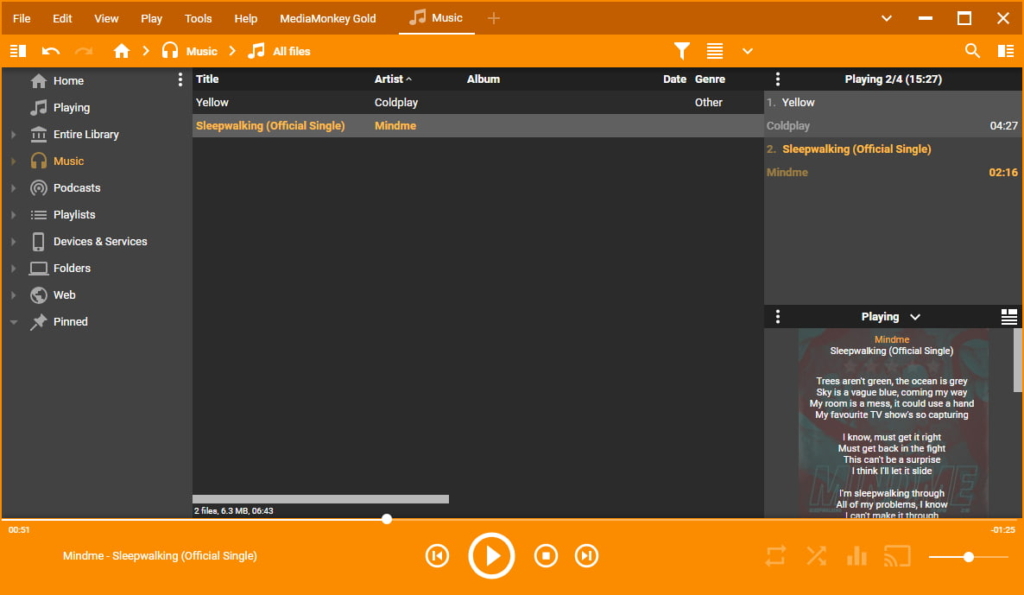Image resolution: width=1024 pixels, height=595 pixels.
Task: Open the Tools menu
Action: (x=197, y=17)
